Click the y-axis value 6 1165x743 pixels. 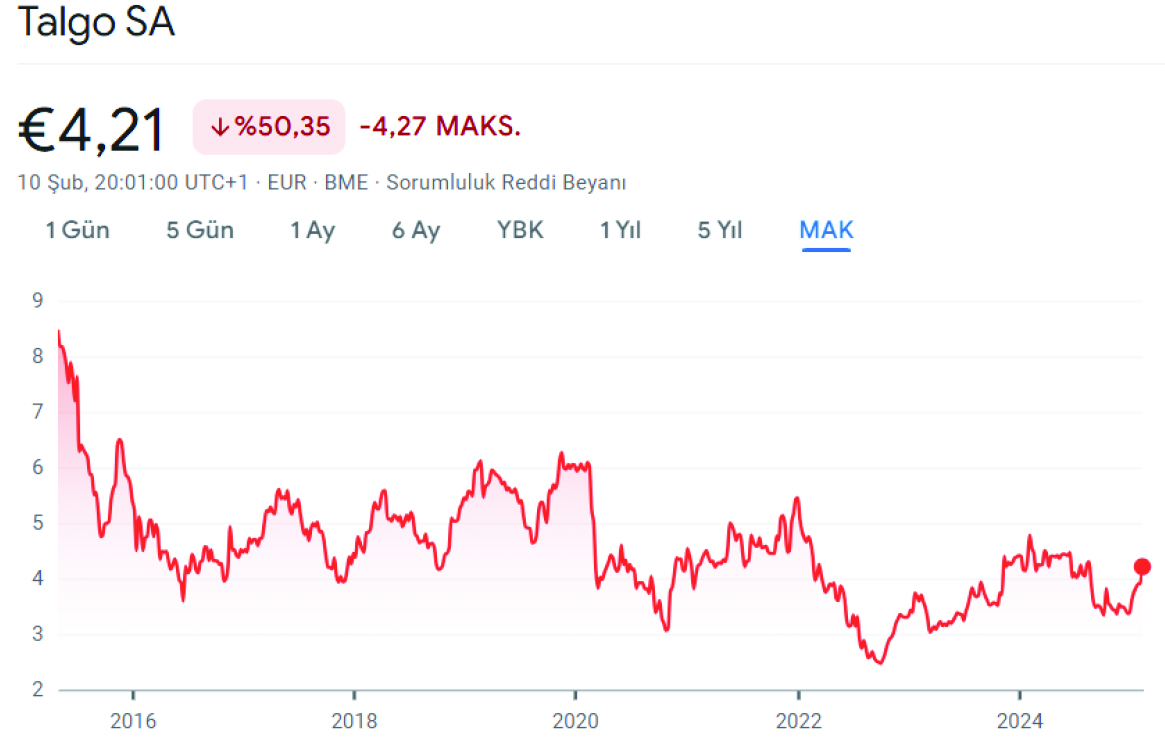click(x=38, y=467)
